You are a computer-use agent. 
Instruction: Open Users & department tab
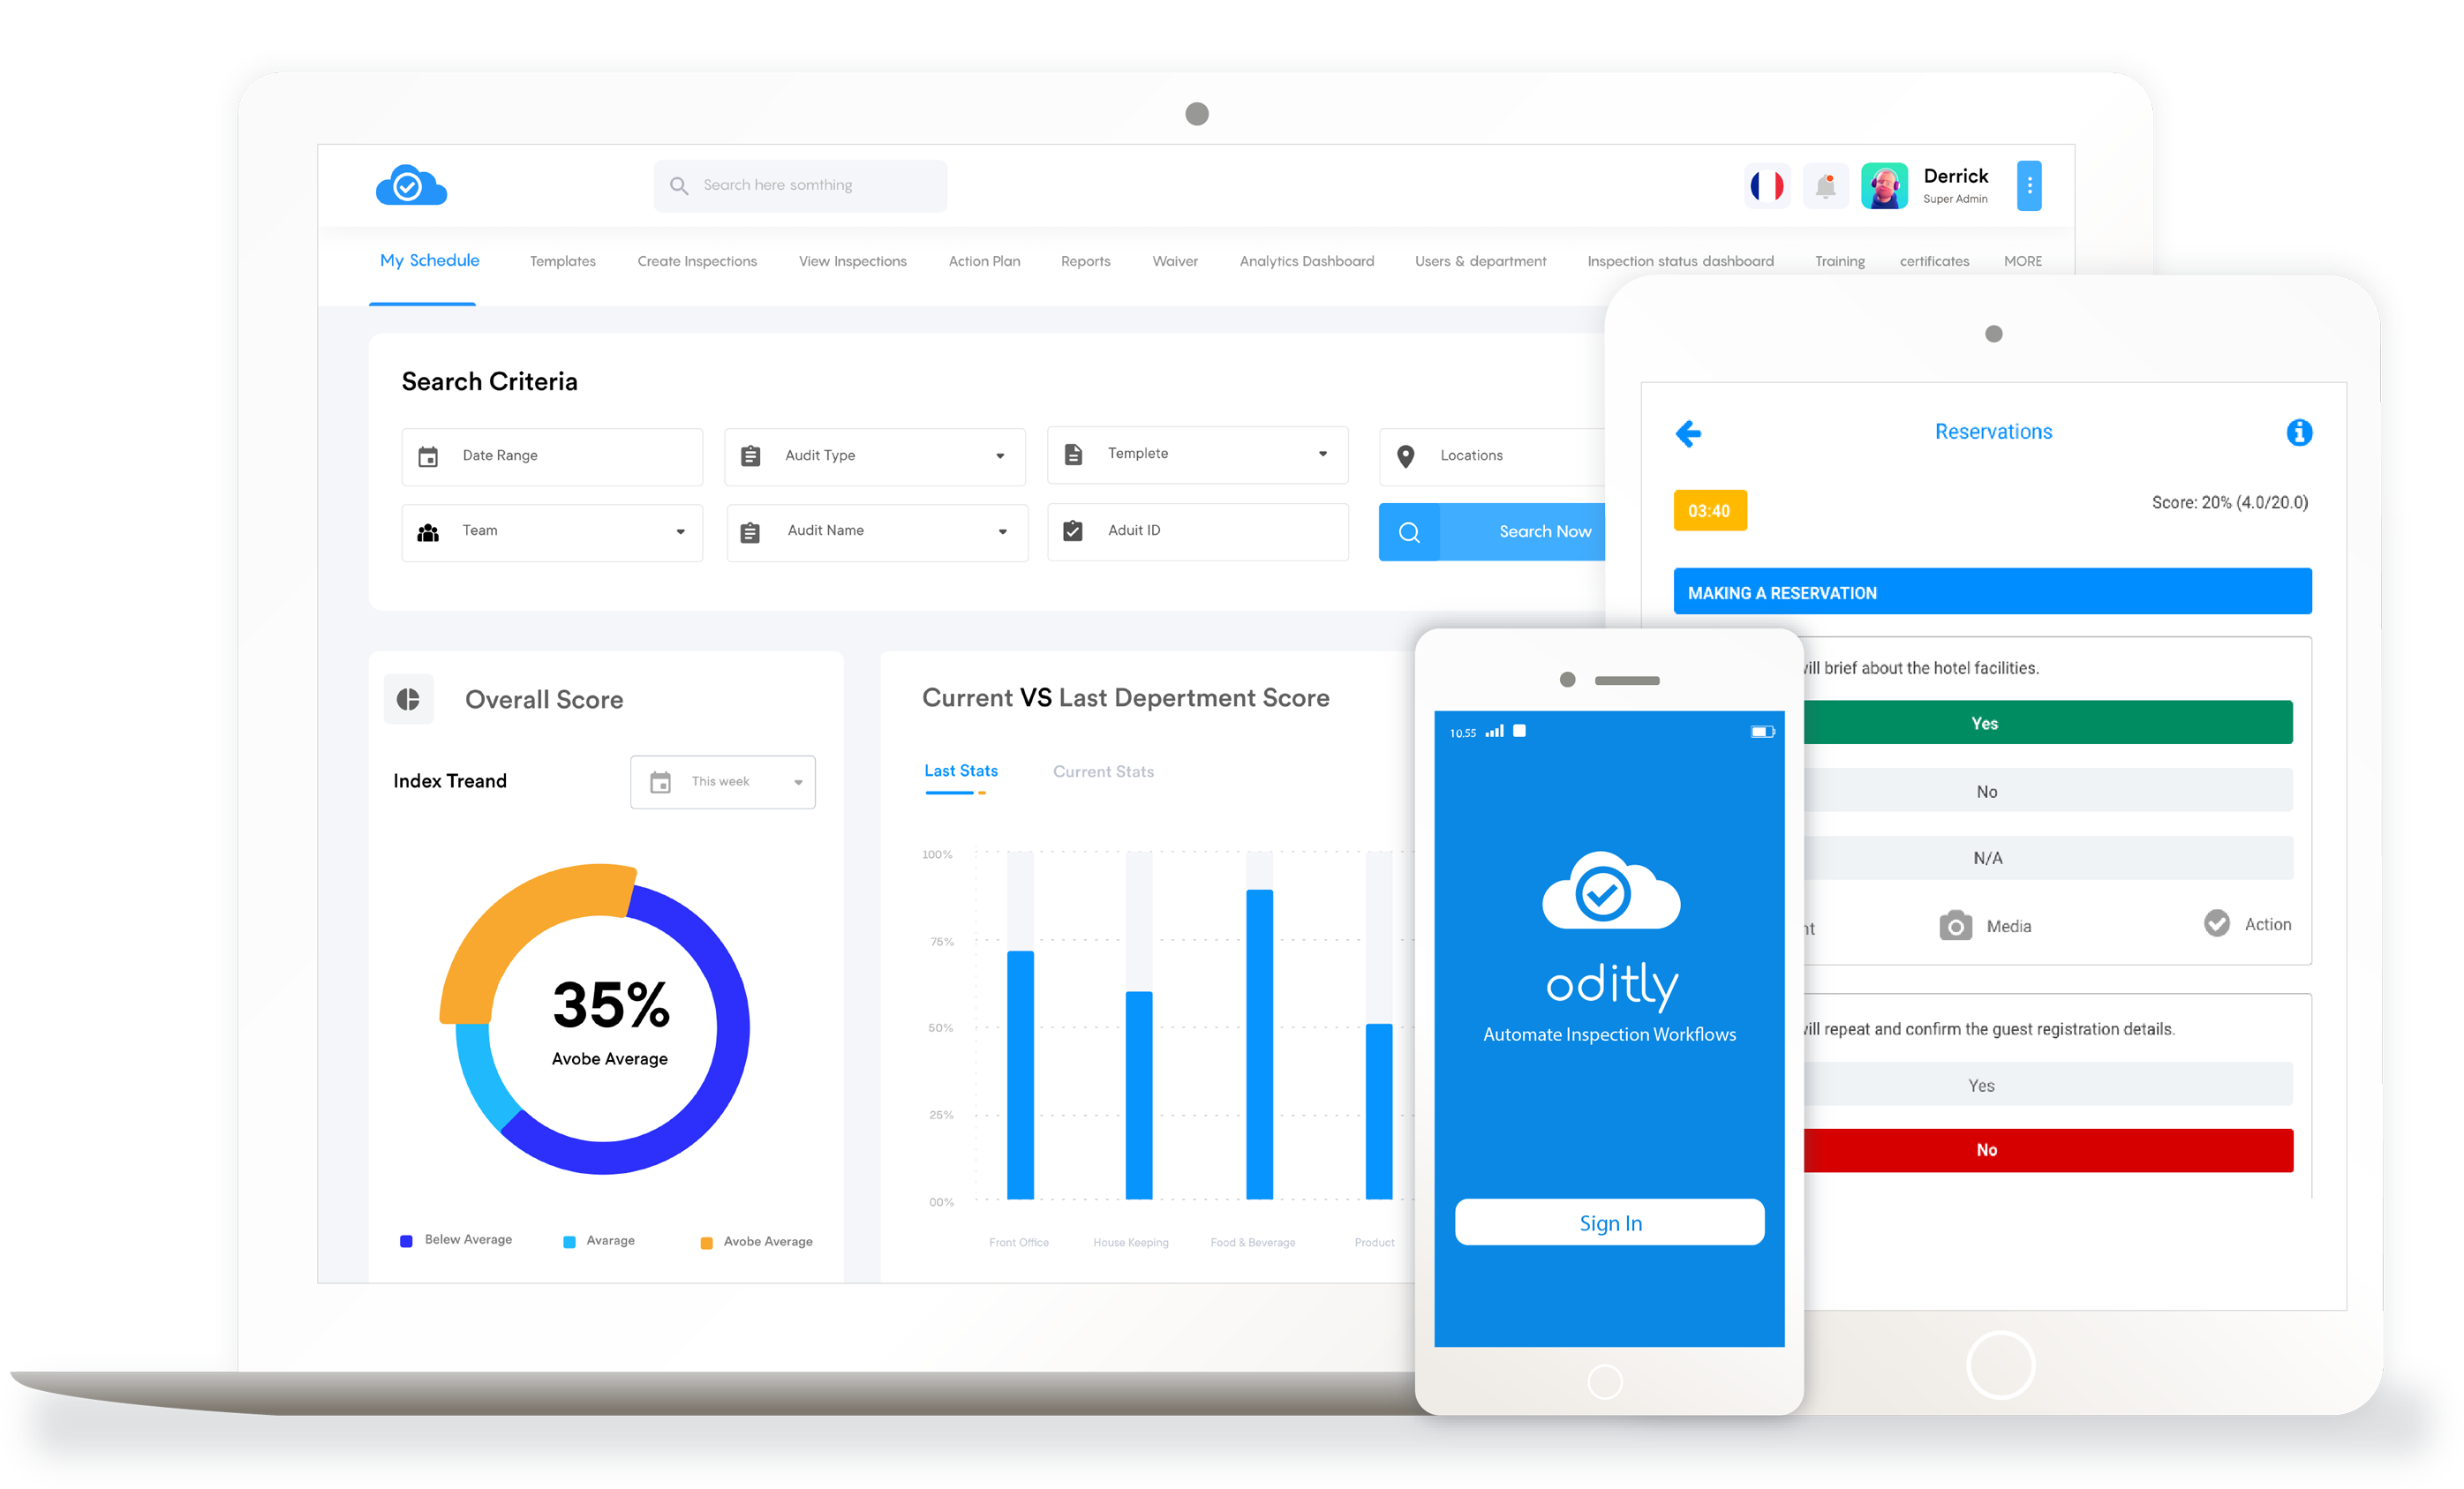[1480, 261]
